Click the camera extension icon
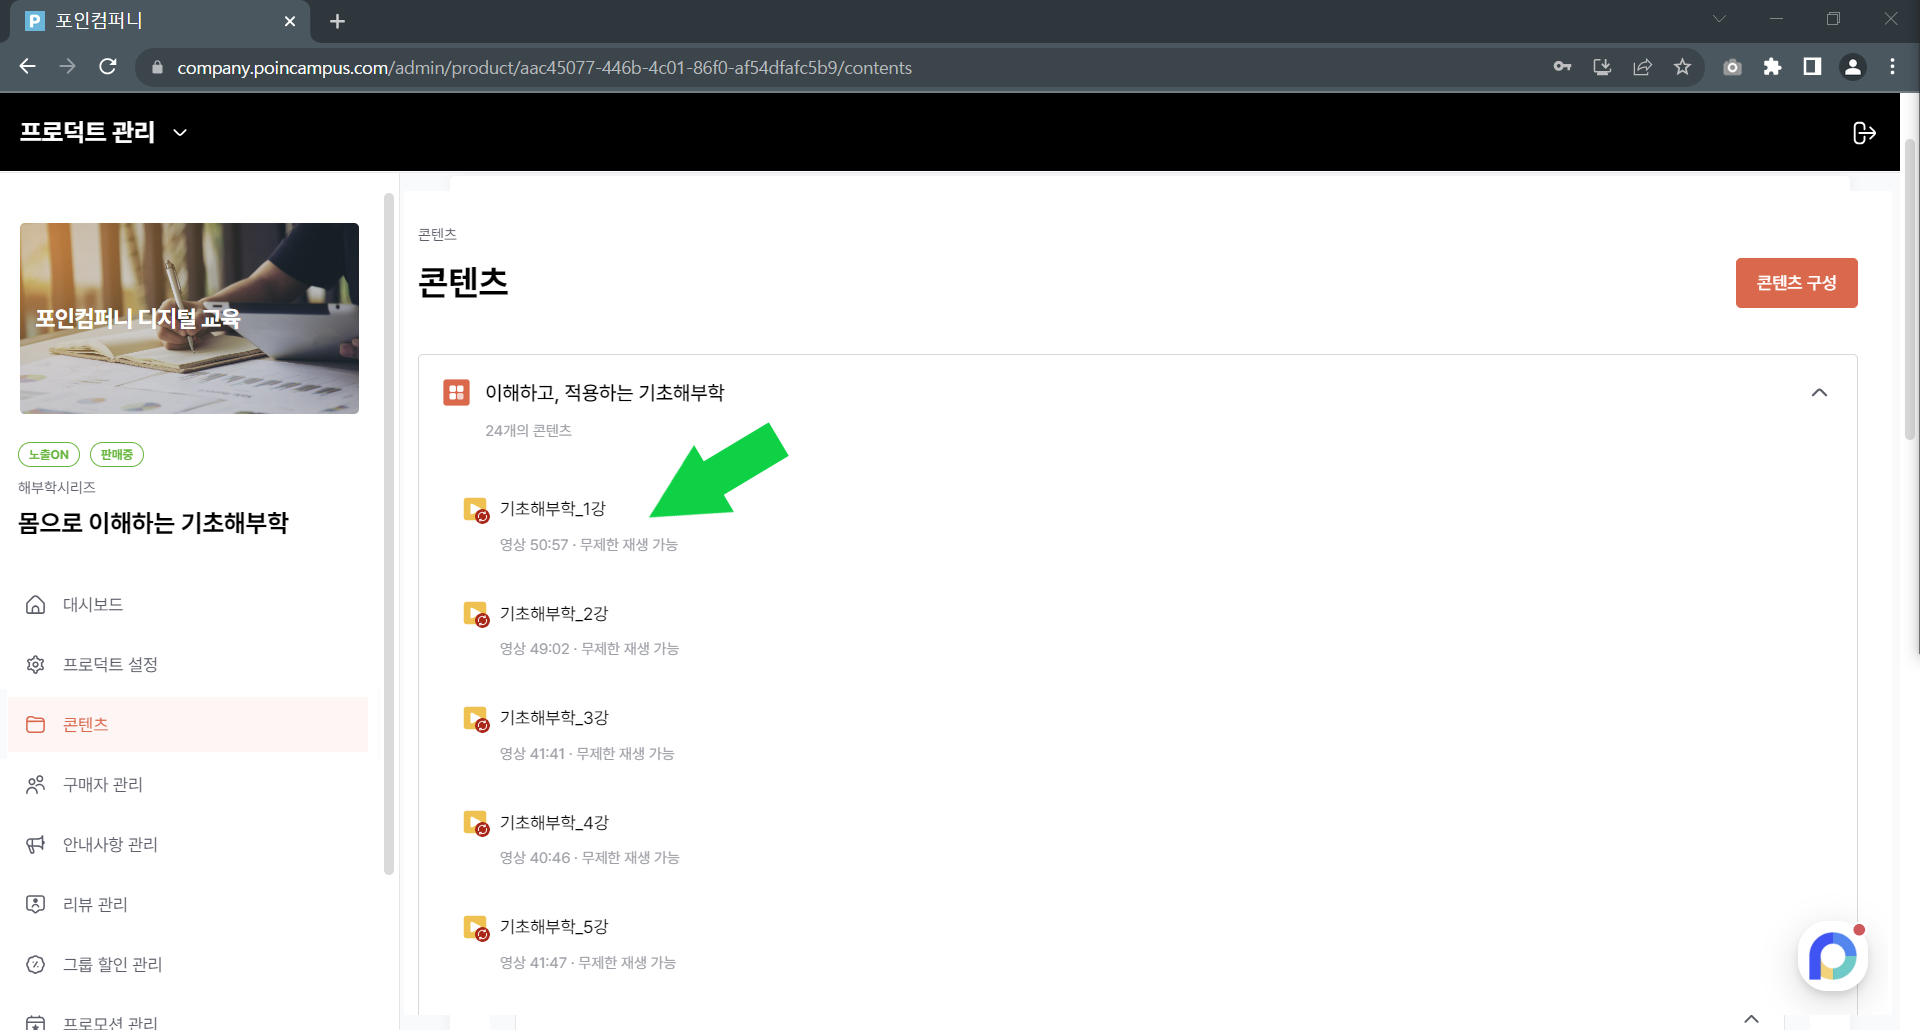The height and width of the screenshot is (1030, 1920). click(x=1733, y=67)
